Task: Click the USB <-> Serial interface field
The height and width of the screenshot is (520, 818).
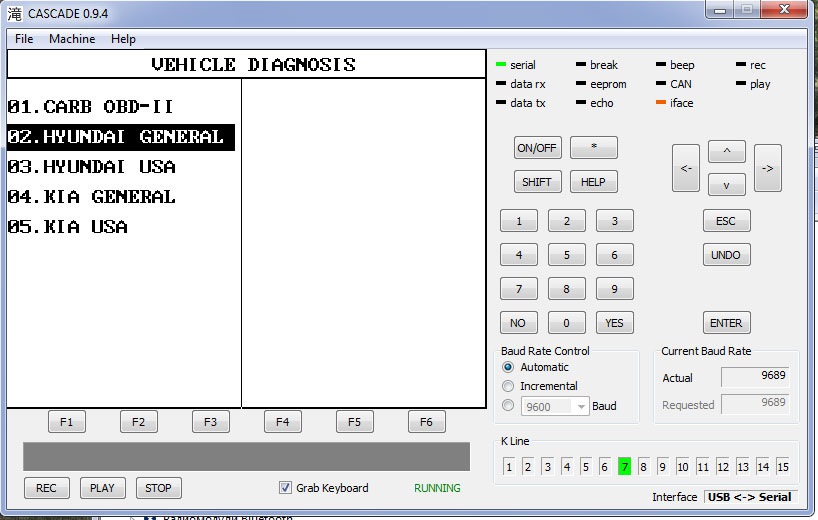Action: (x=751, y=497)
